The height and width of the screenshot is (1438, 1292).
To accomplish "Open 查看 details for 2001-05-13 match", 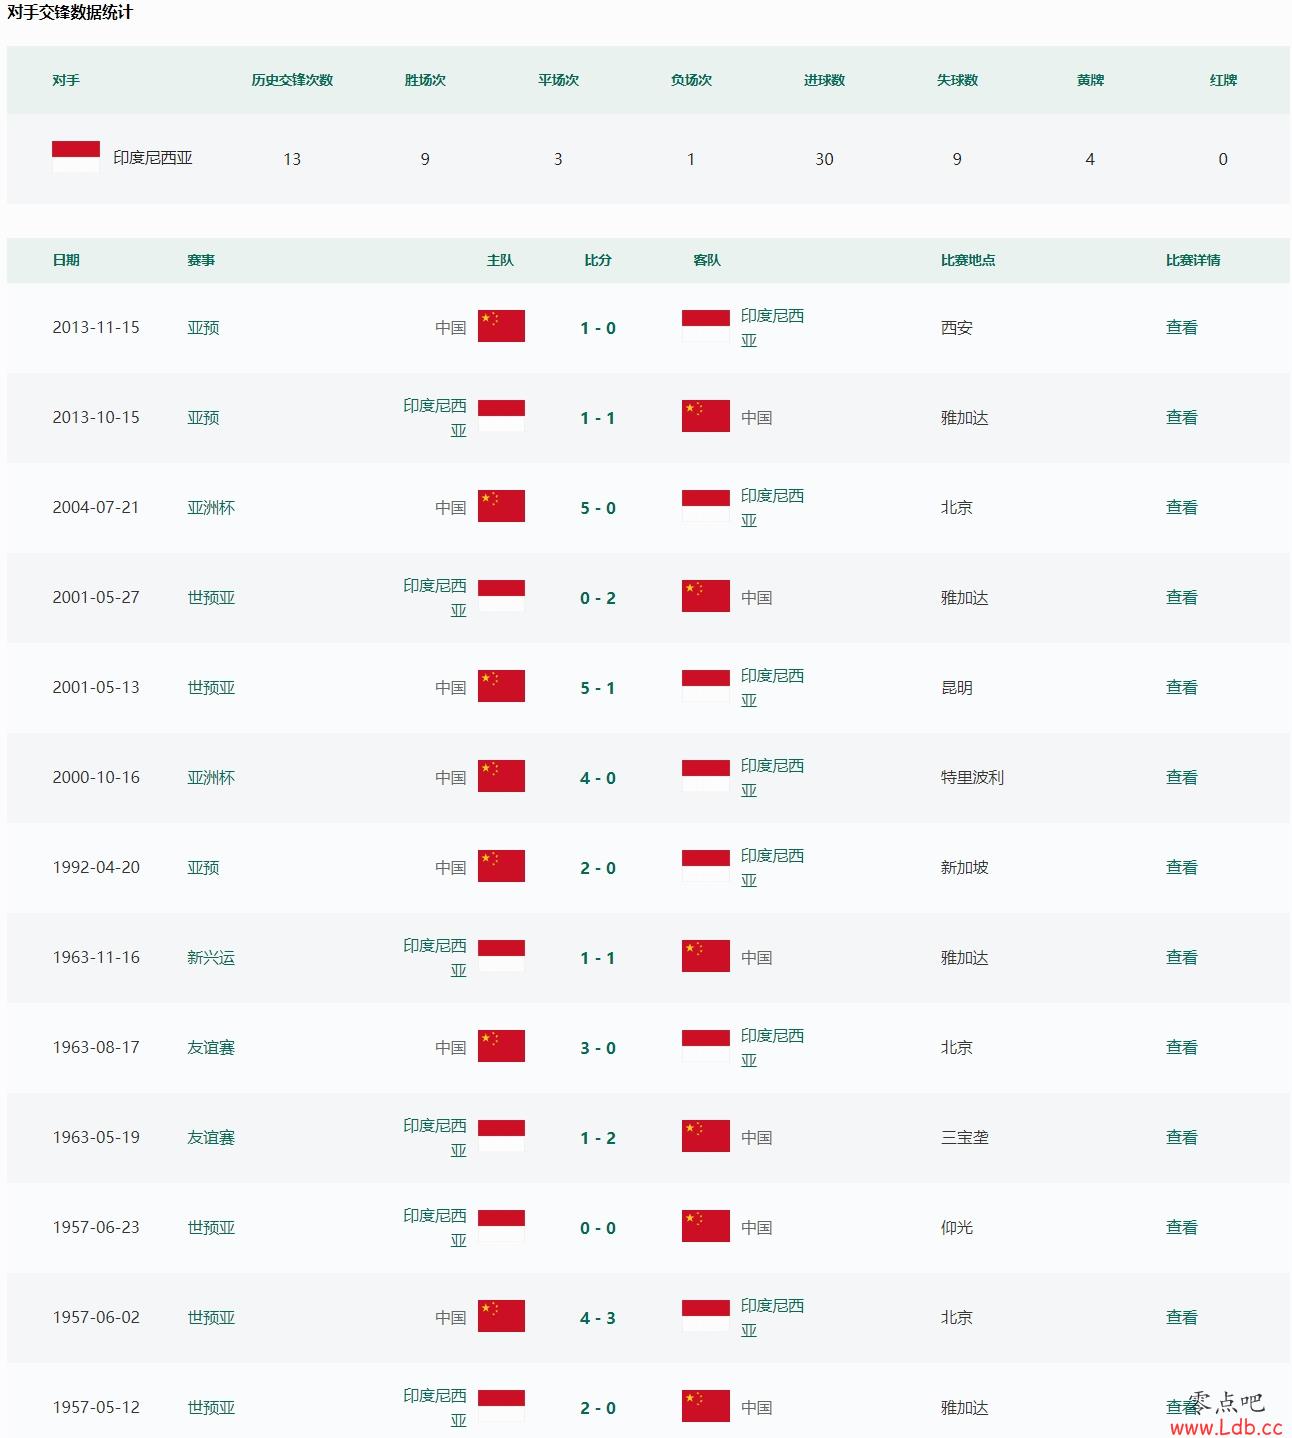I will 1181,687.
